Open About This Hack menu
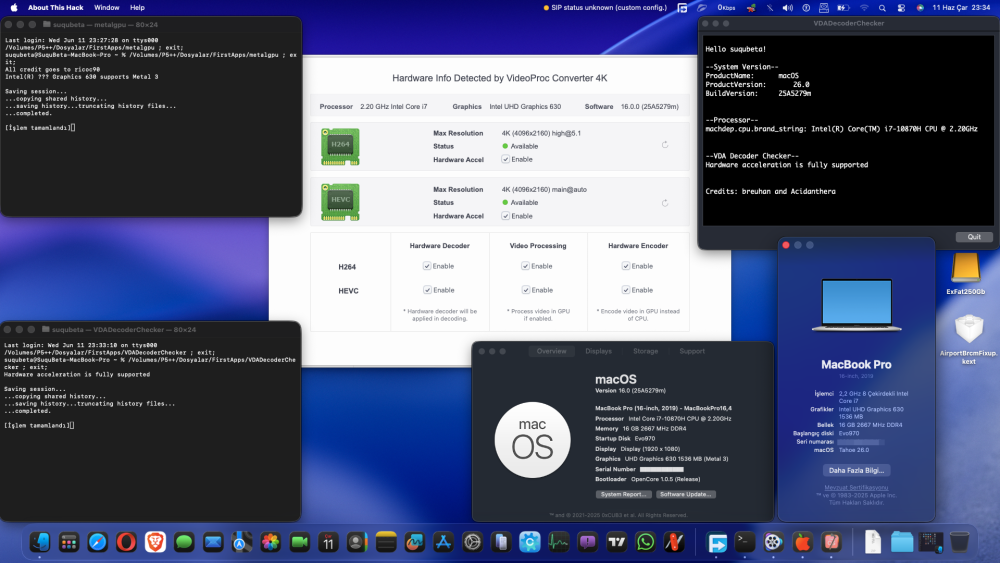Image resolution: width=1000 pixels, height=563 pixels. pyautogui.click(x=55, y=8)
